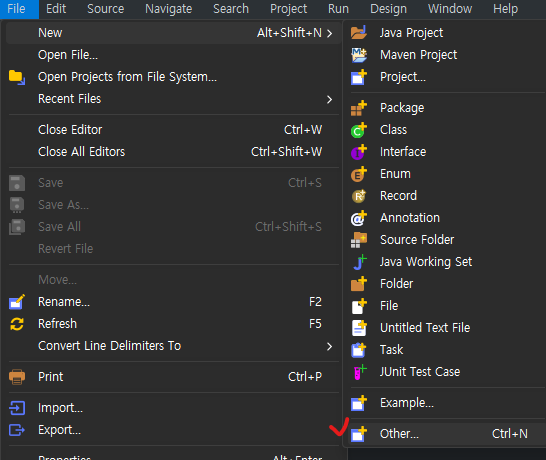
Task: Click the Refresh arrows icon
Action: tap(17, 324)
